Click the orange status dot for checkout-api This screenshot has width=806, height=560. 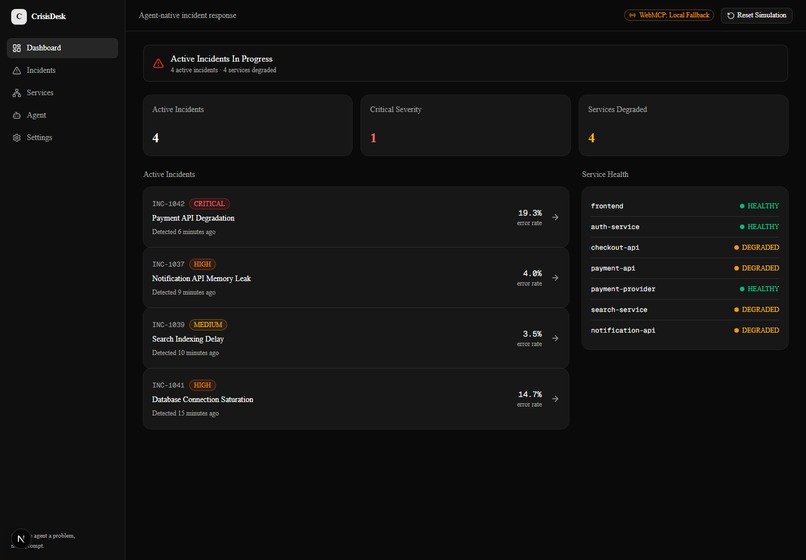click(x=736, y=247)
